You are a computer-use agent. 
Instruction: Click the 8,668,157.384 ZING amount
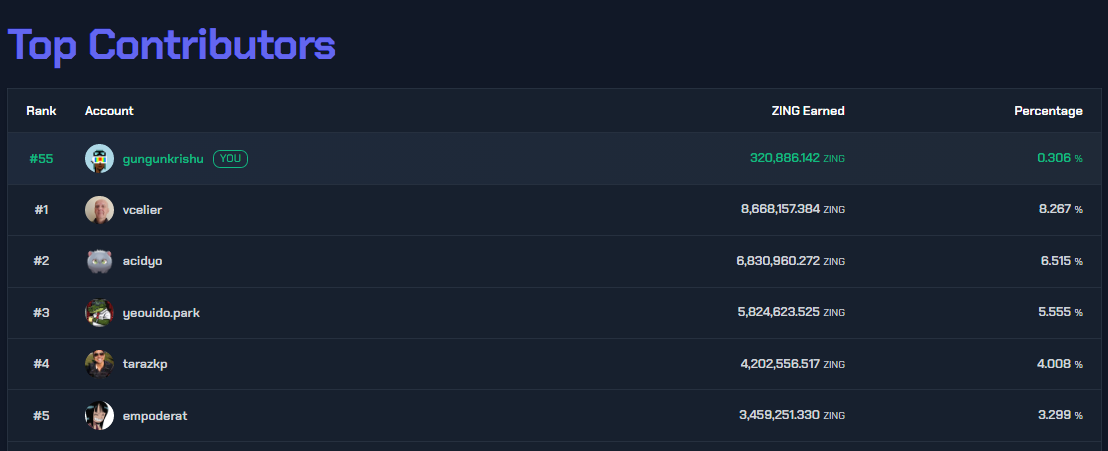793,210
